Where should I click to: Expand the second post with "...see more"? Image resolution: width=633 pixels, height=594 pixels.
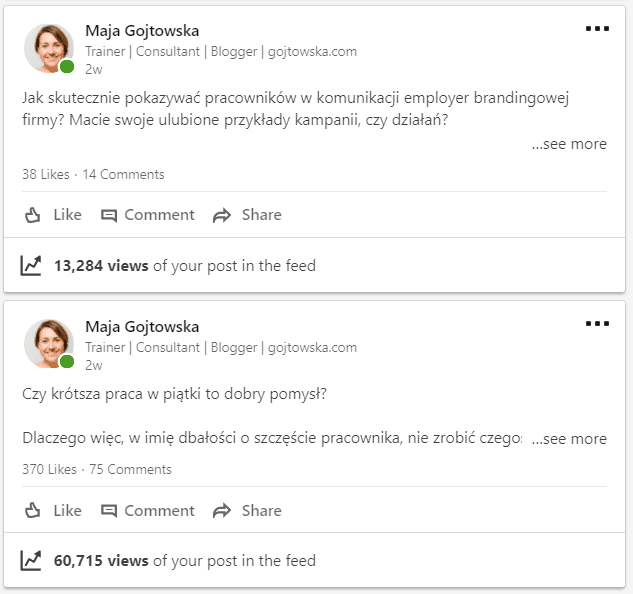pos(569,439)
